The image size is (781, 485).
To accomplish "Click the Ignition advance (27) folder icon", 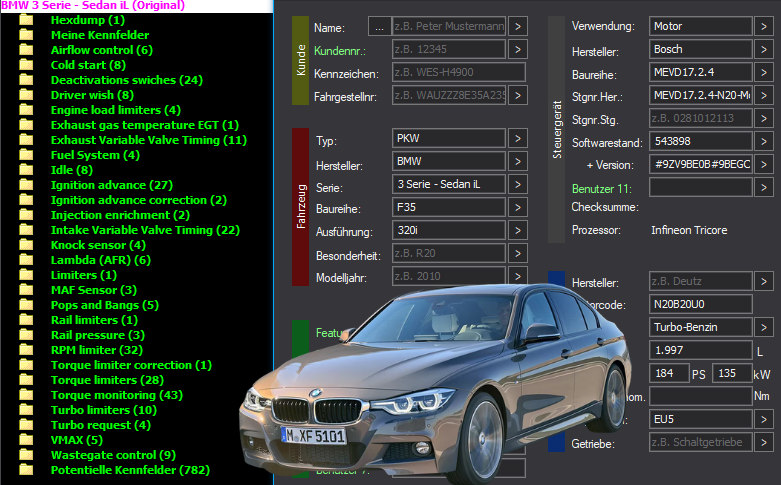I will 26,185.
